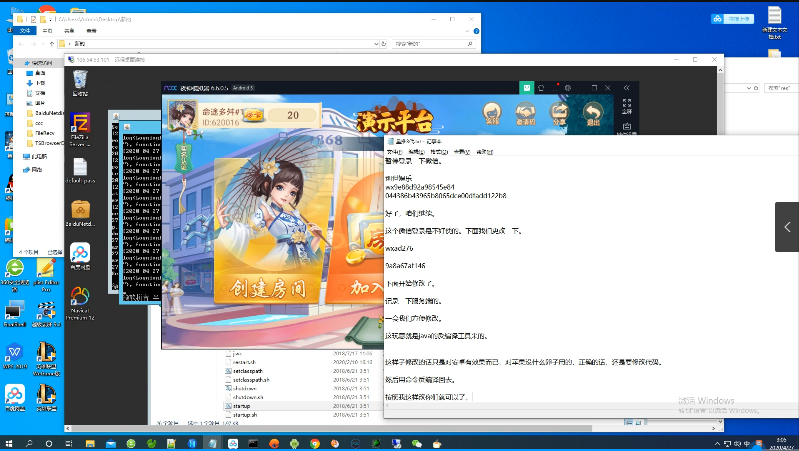Screen dimensions: 799x451
Task: Open WPS 2019 desktop icon
Action: tap(15, 356)
